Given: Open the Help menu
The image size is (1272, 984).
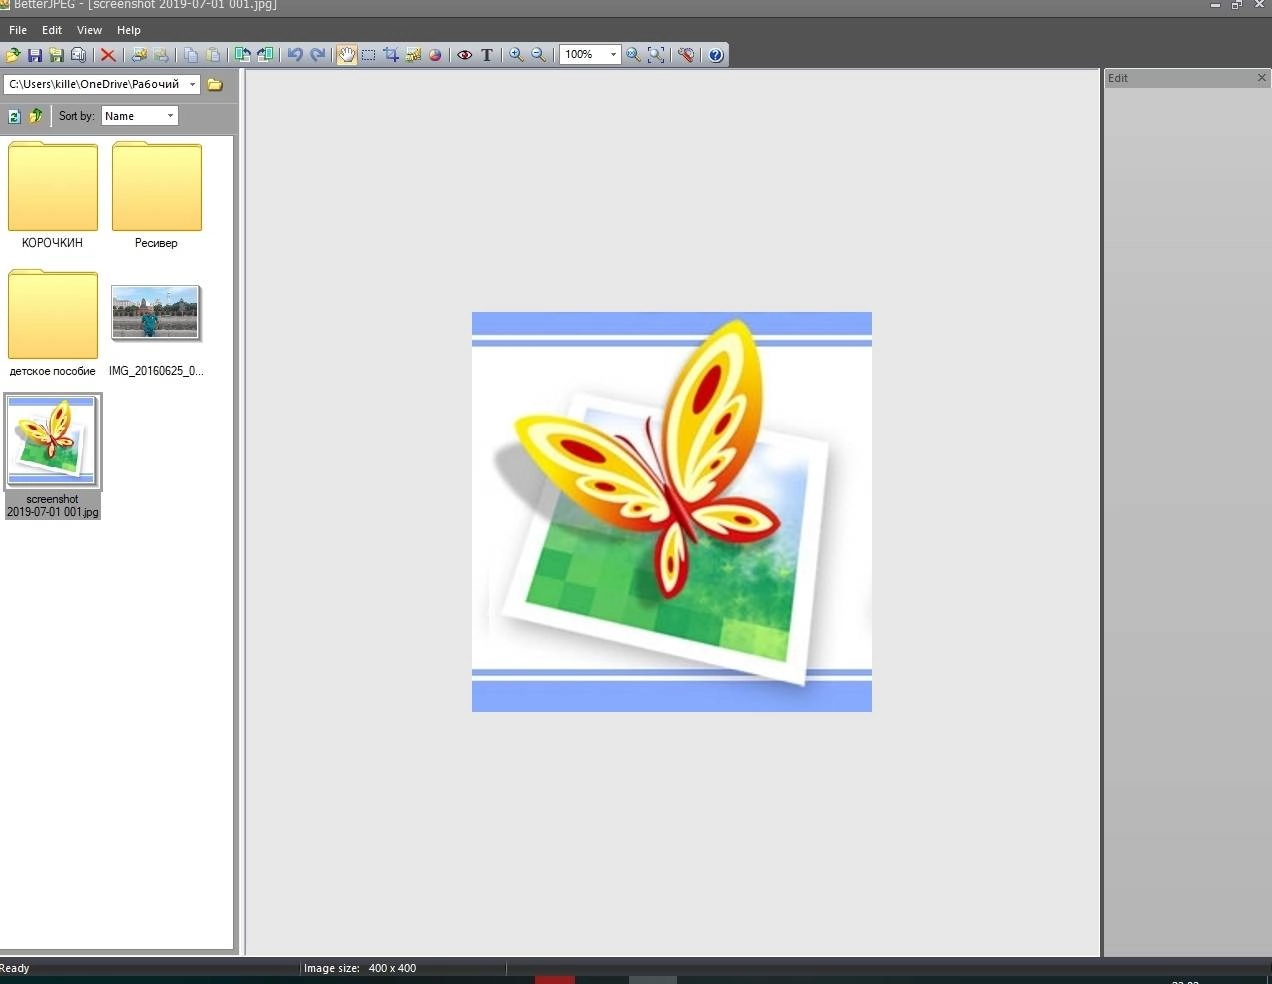Looking at the screenshot, I should pos(129,30).
